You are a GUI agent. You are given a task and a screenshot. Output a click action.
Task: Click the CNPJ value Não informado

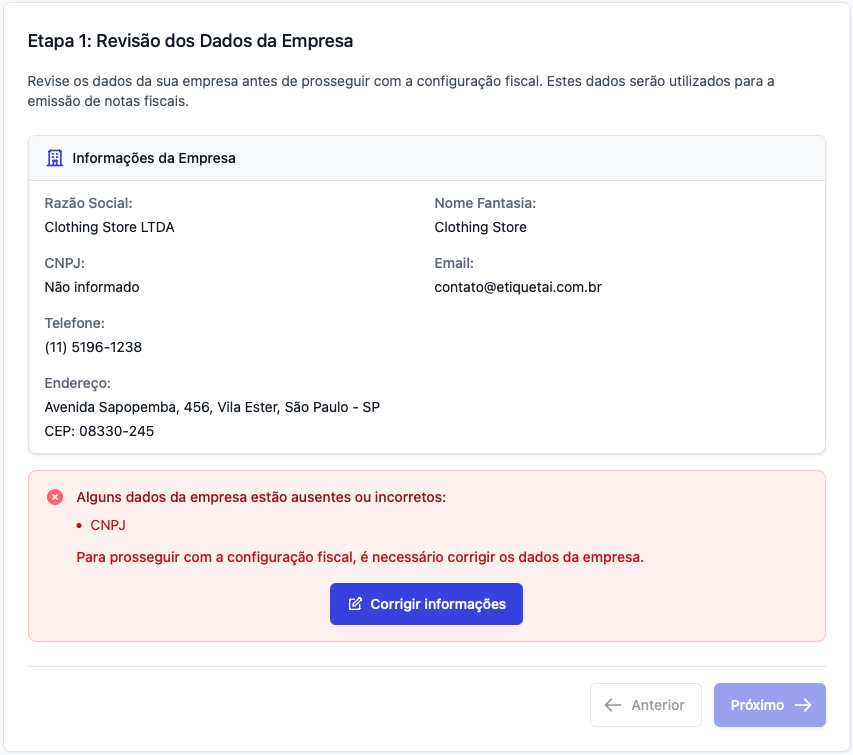tap(92, 287)
